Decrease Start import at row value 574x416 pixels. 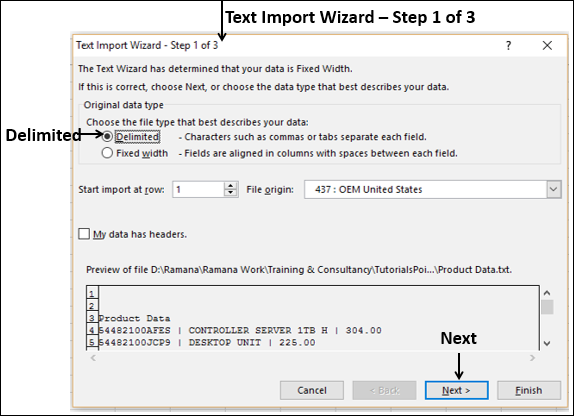pos(231,193)
